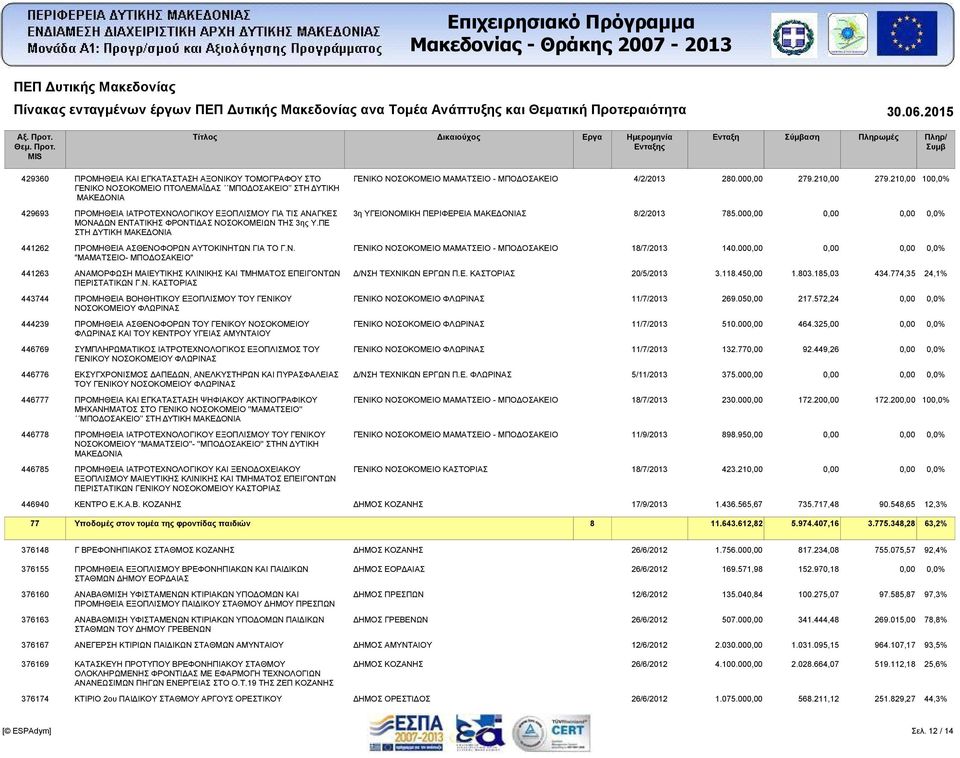The height and width of the screenshot is (758, 960).
Task: Click the Greek national emblem logo
Action: (793, 36)
